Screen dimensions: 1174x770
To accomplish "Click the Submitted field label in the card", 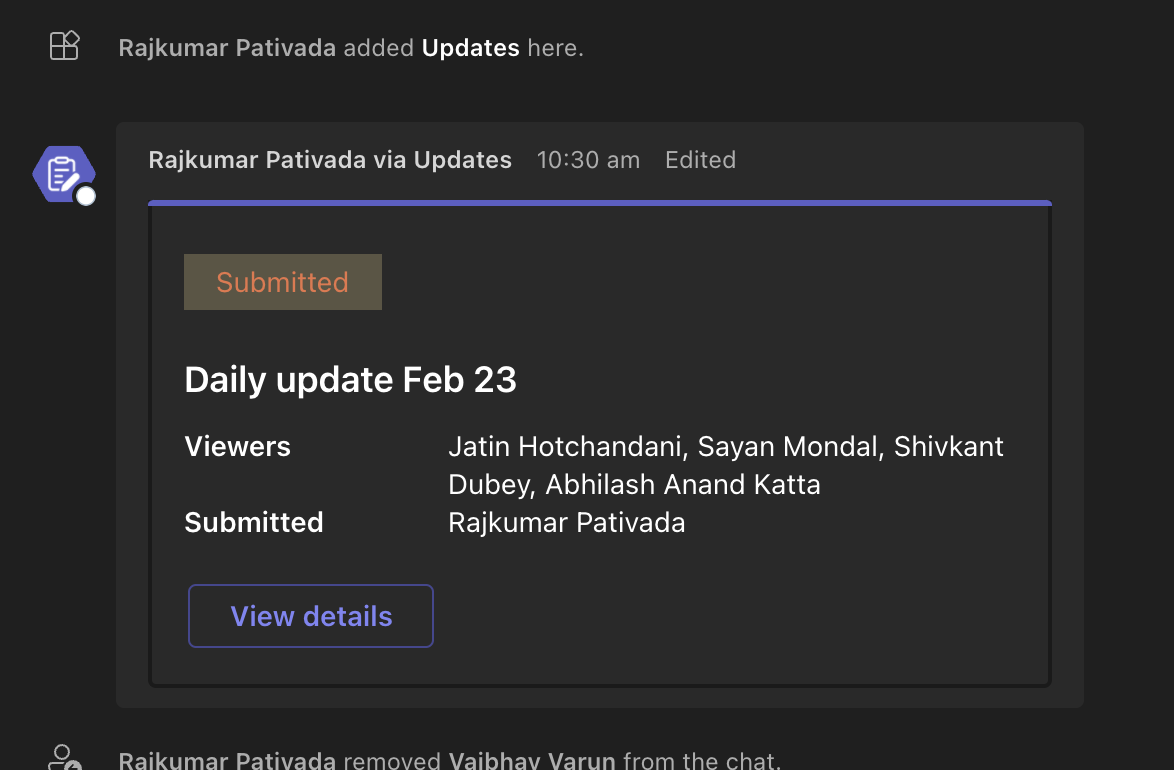I will point(254,522).
